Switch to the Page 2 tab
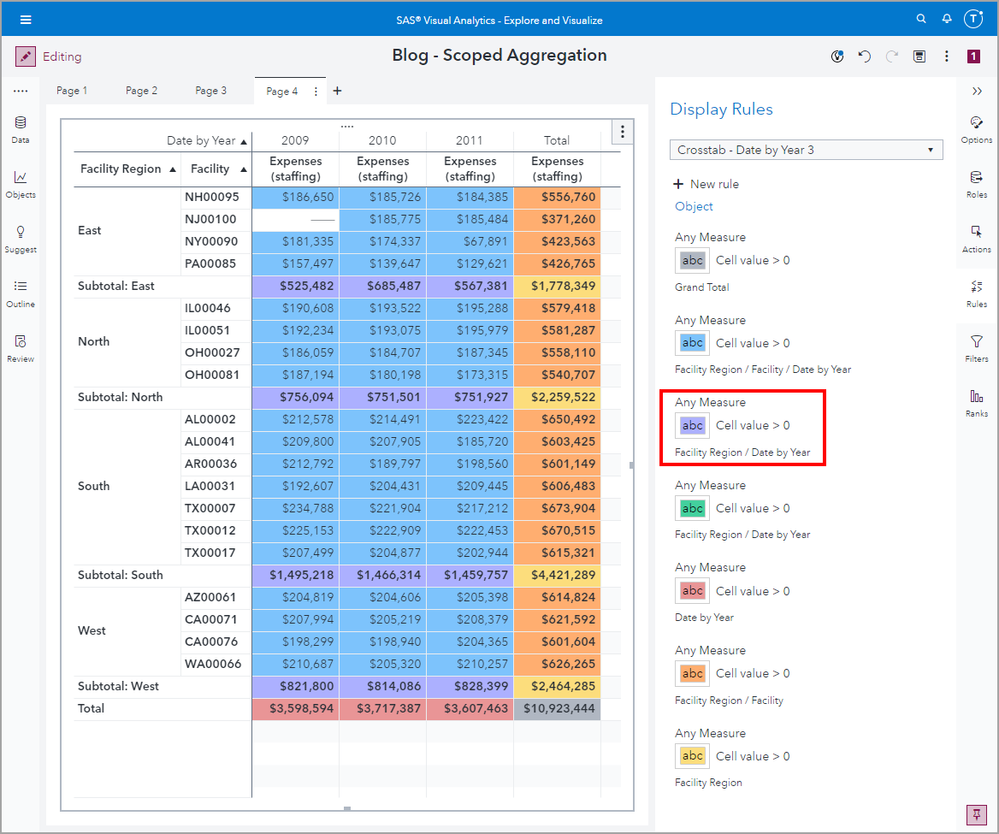This screenshot has width=999, height=834. coord(141,91)
